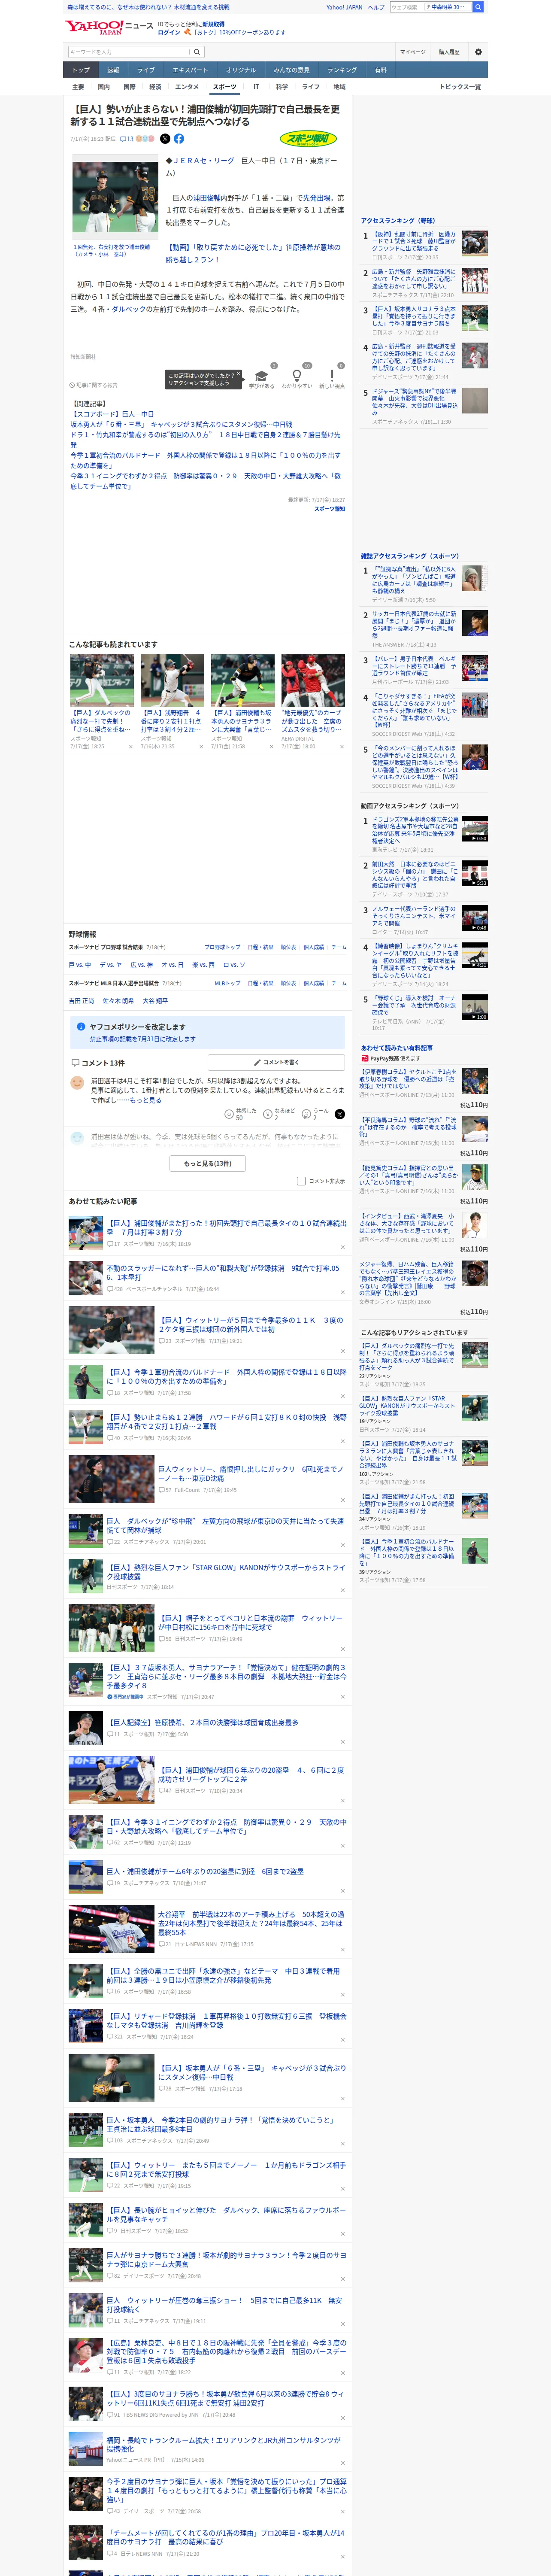Open the 広 vs. 神 game link
The height and width of the screenshot is (2576, 551).
(x=141, y=965)
